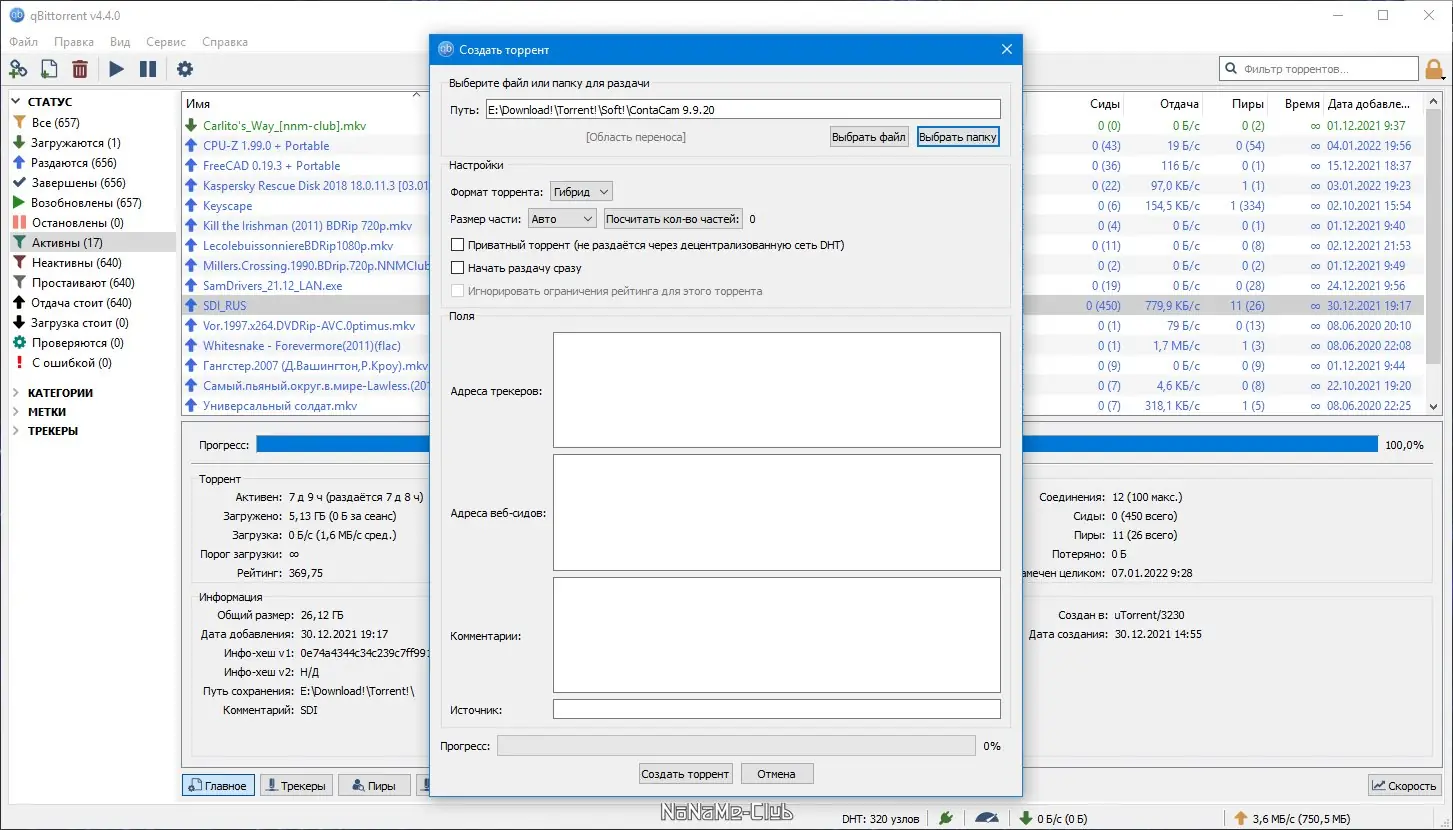Image resolution: width=1453 pixels, height=830 pixels.
Task: Open options via the gear toolbar icon
Action: 185,69
